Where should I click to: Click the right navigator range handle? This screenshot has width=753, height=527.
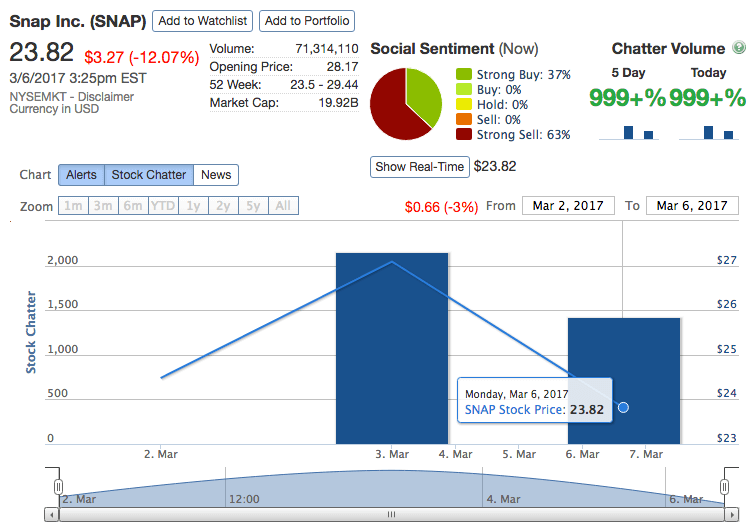[724, 487]
